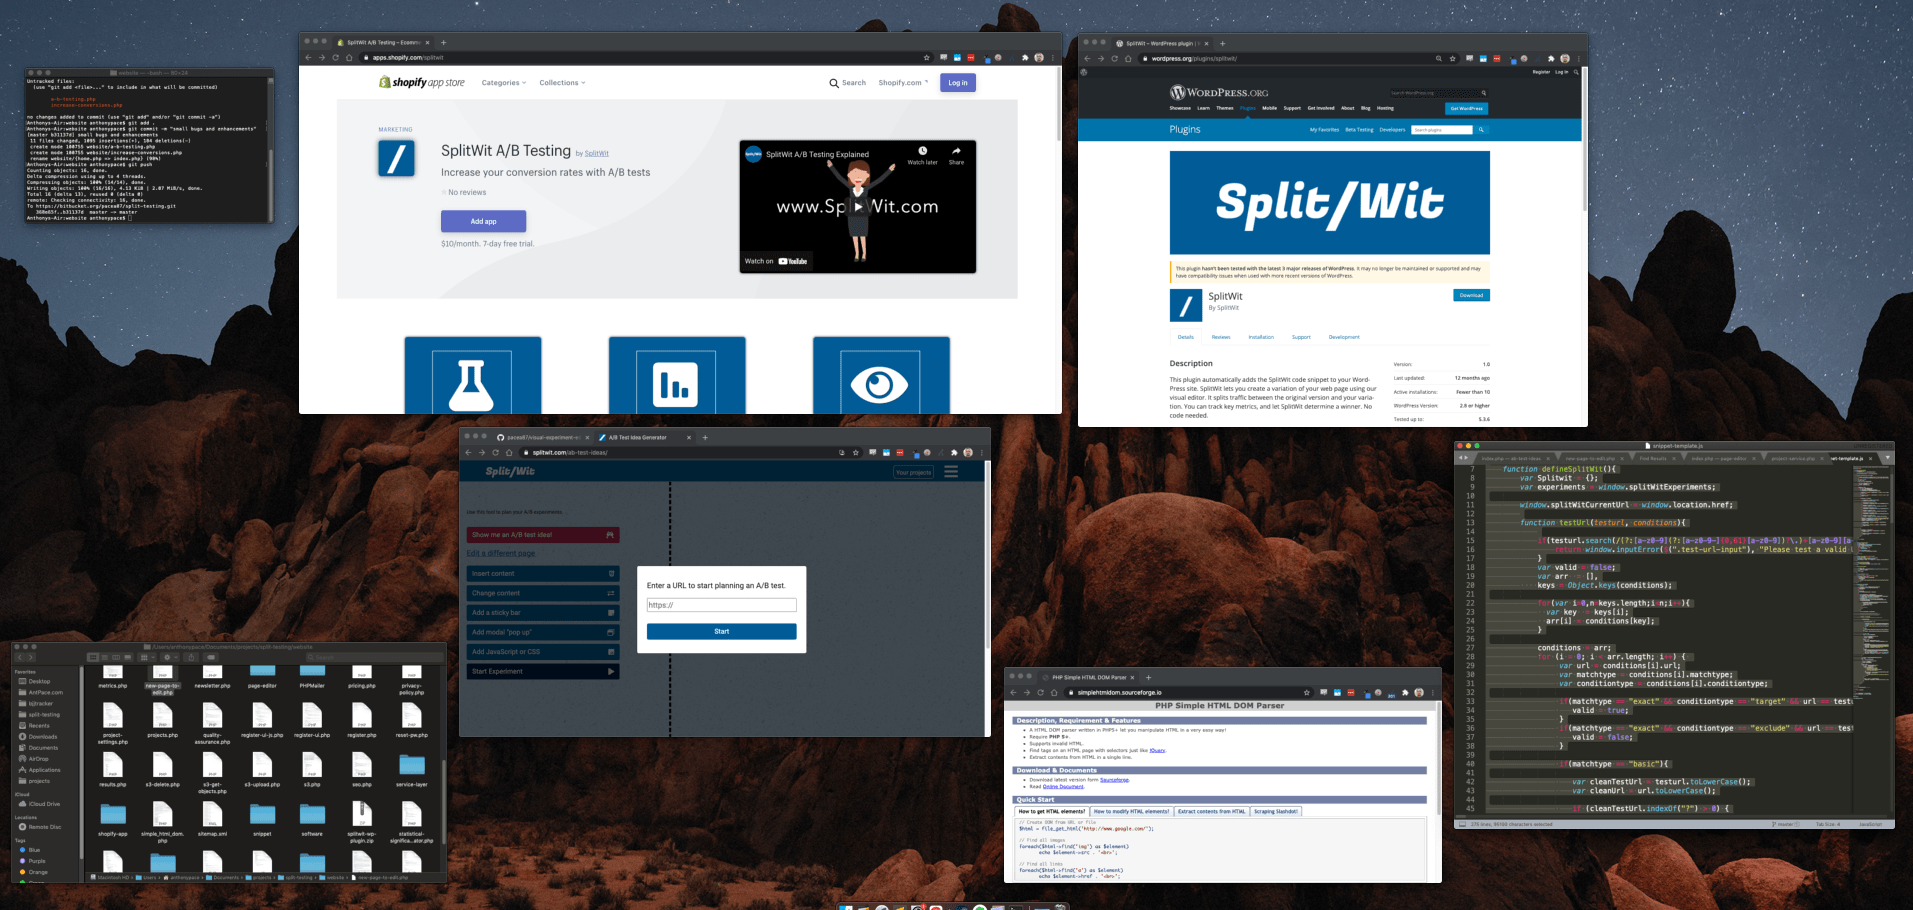
Task: Select 'Extract contents from HTML' tab
Action: click(x=1211, y=812)
